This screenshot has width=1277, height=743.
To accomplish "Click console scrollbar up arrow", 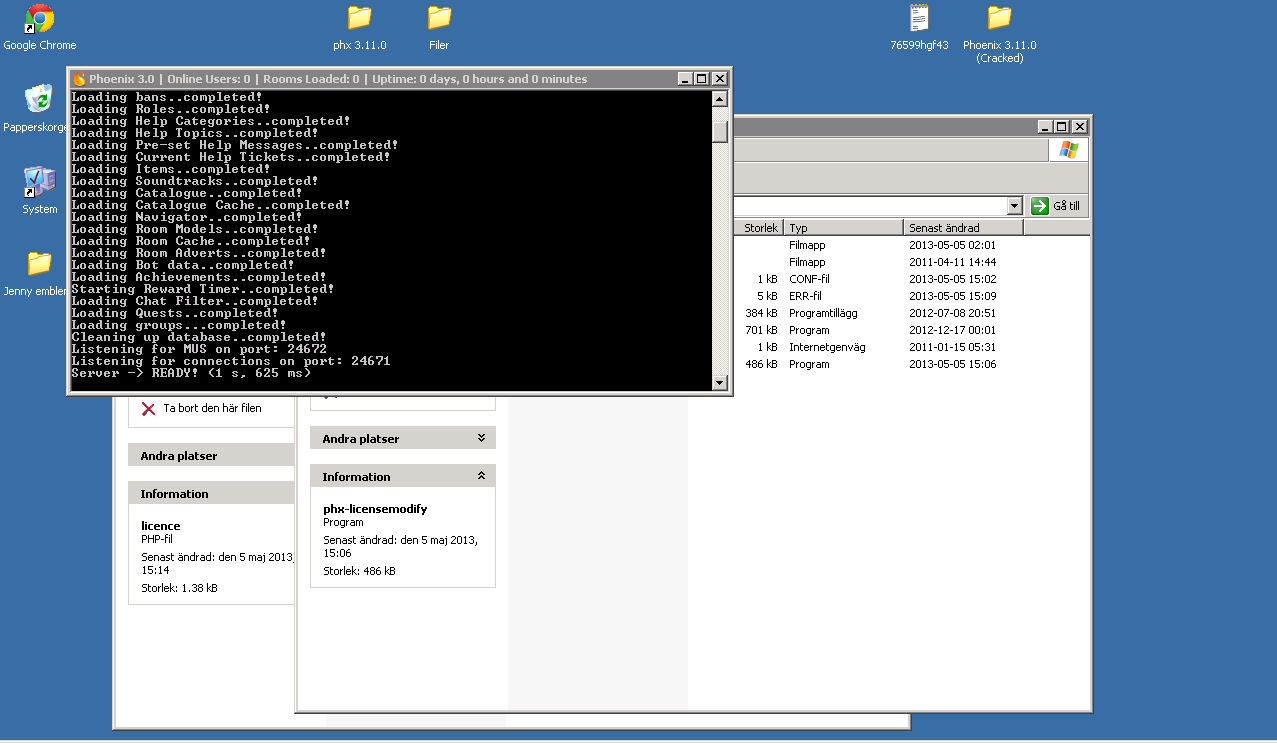I will click(x=719, y=99).
